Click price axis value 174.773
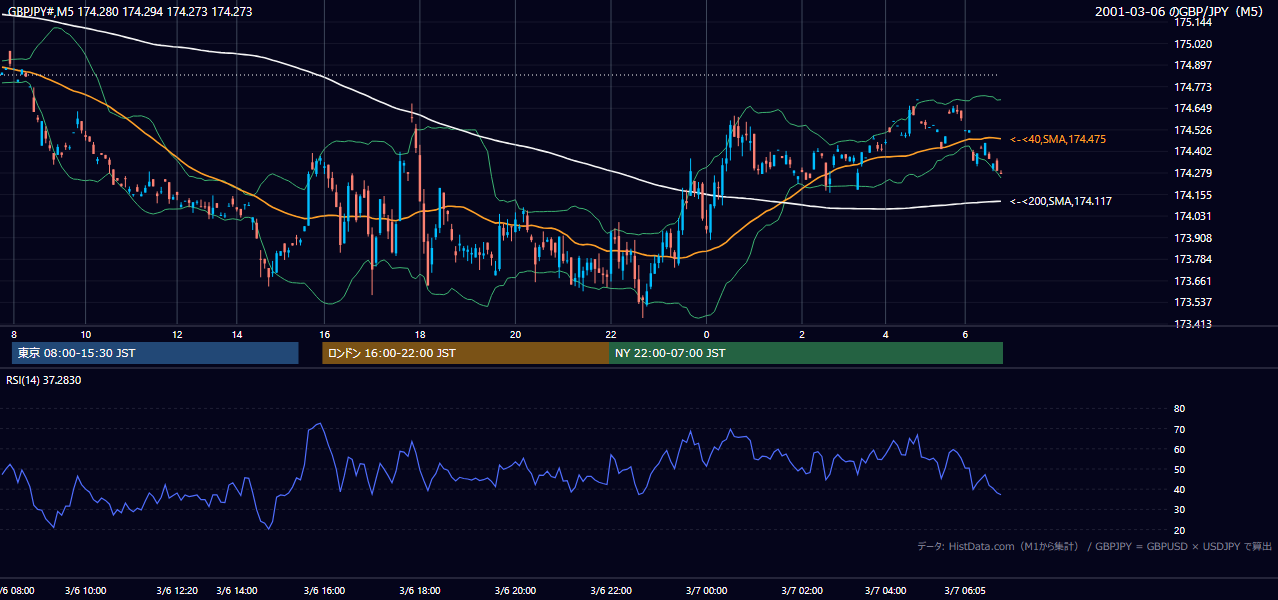 [1193, 87]
